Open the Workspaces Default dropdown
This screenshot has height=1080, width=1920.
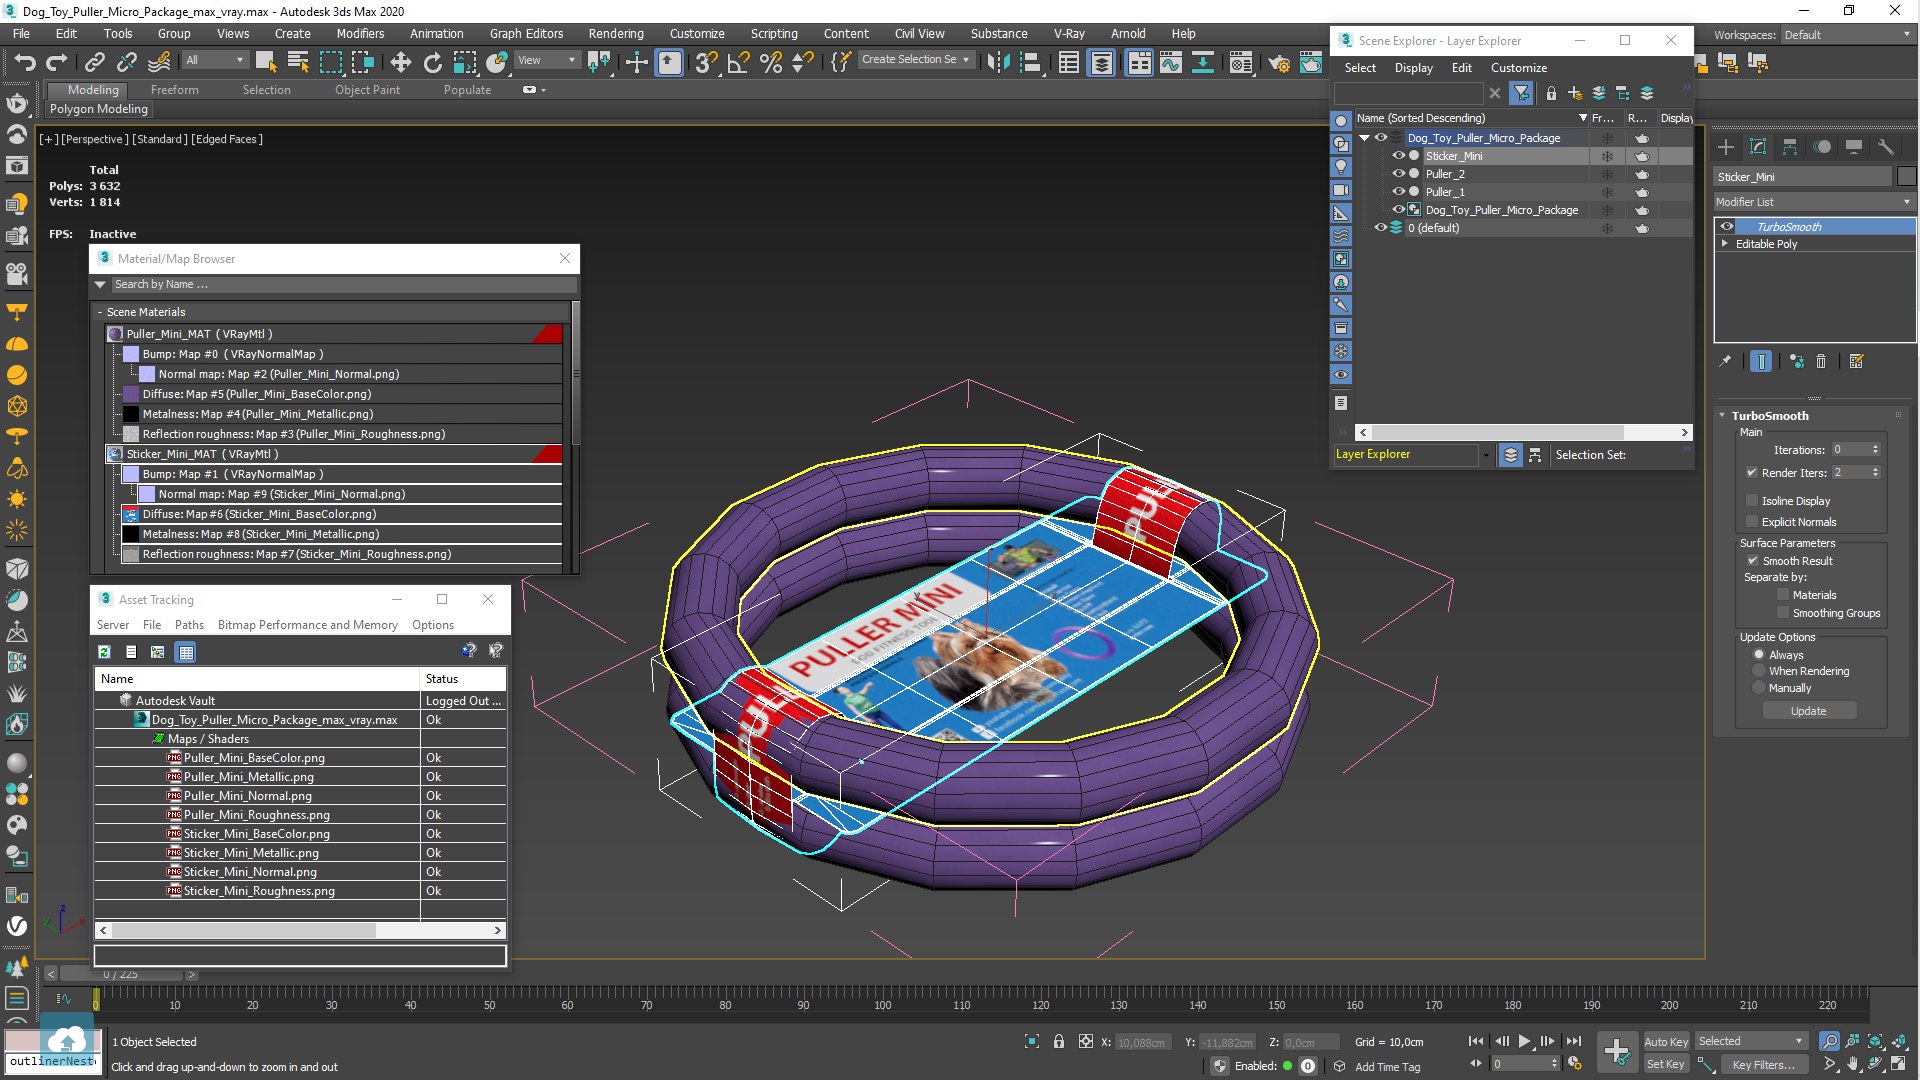pyautogui.click(x=1847, y=35)
